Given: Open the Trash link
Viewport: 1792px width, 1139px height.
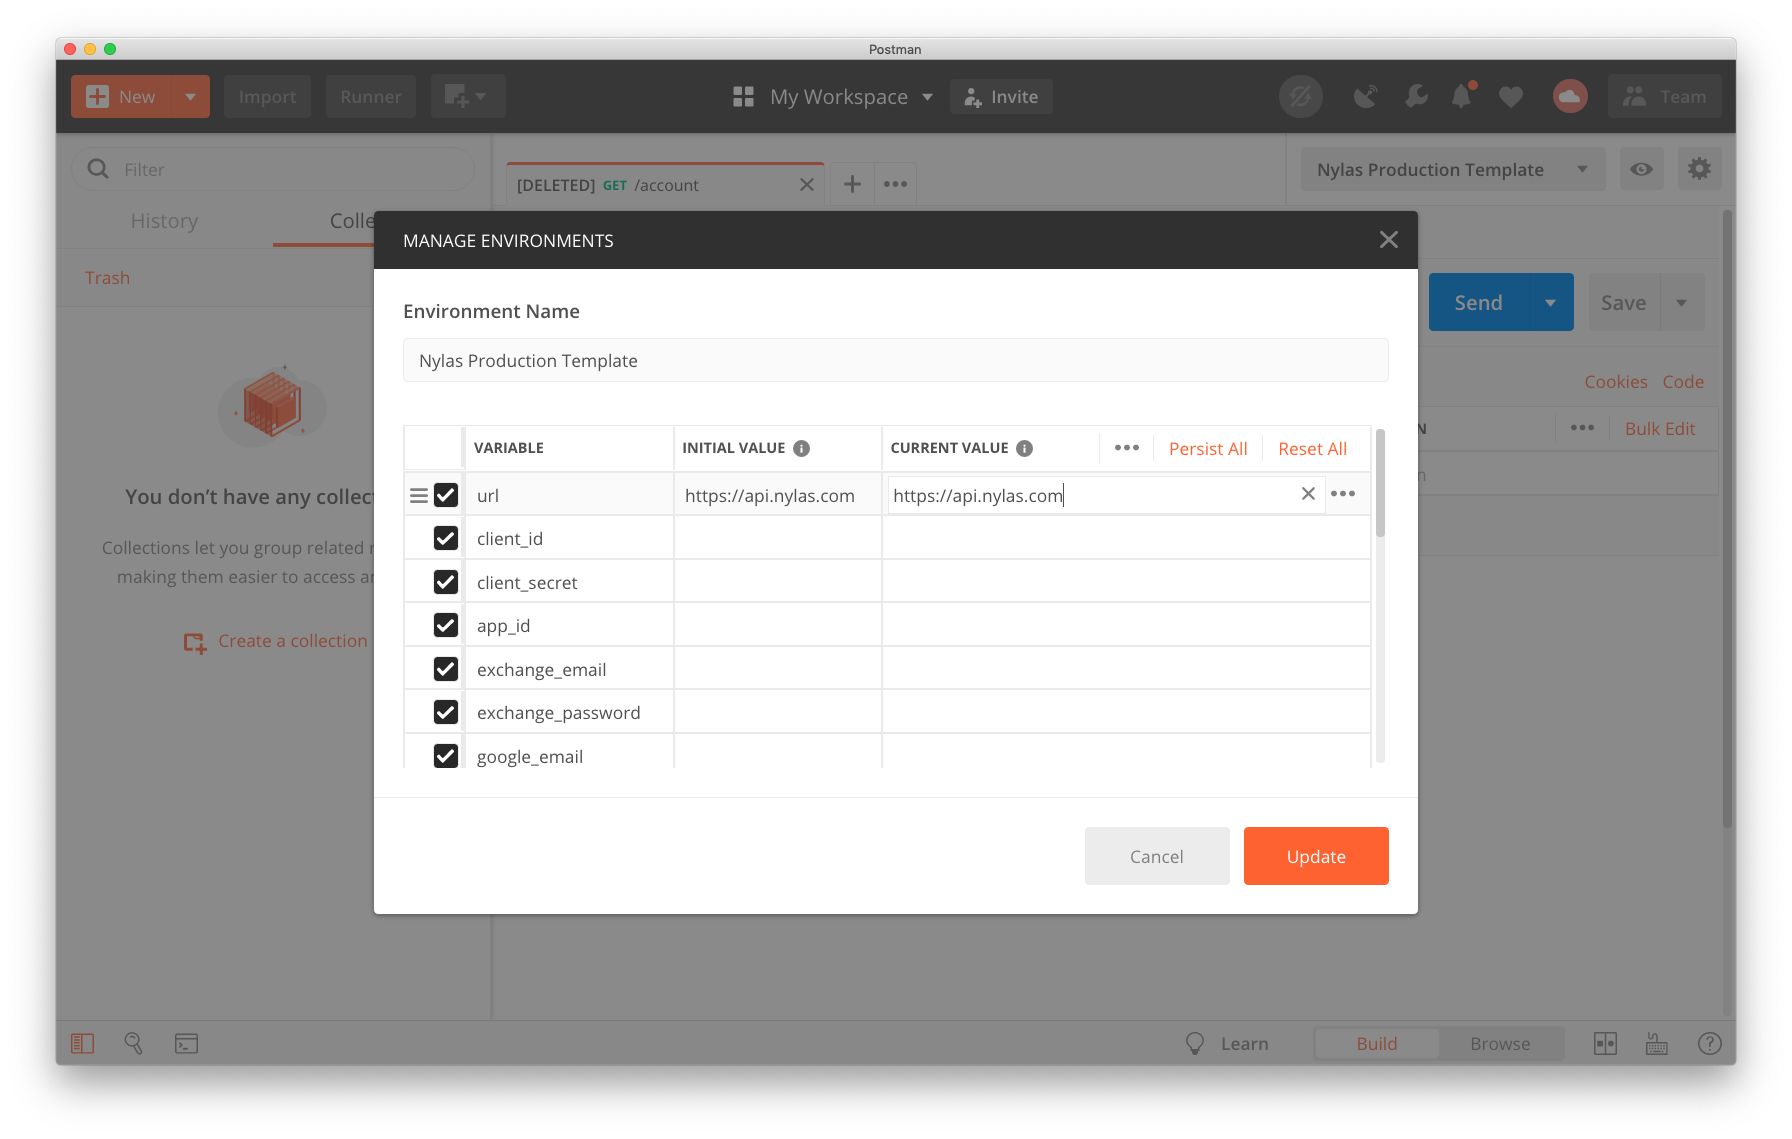Looking at the screenshot, I should 107,278.
